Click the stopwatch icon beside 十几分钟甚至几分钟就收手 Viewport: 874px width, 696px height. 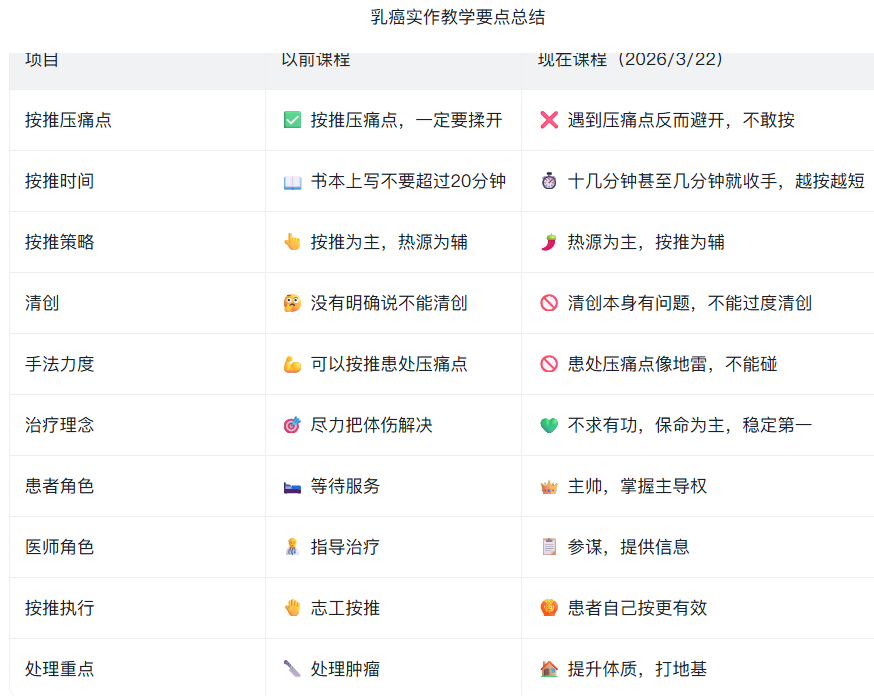pos(549,181)
